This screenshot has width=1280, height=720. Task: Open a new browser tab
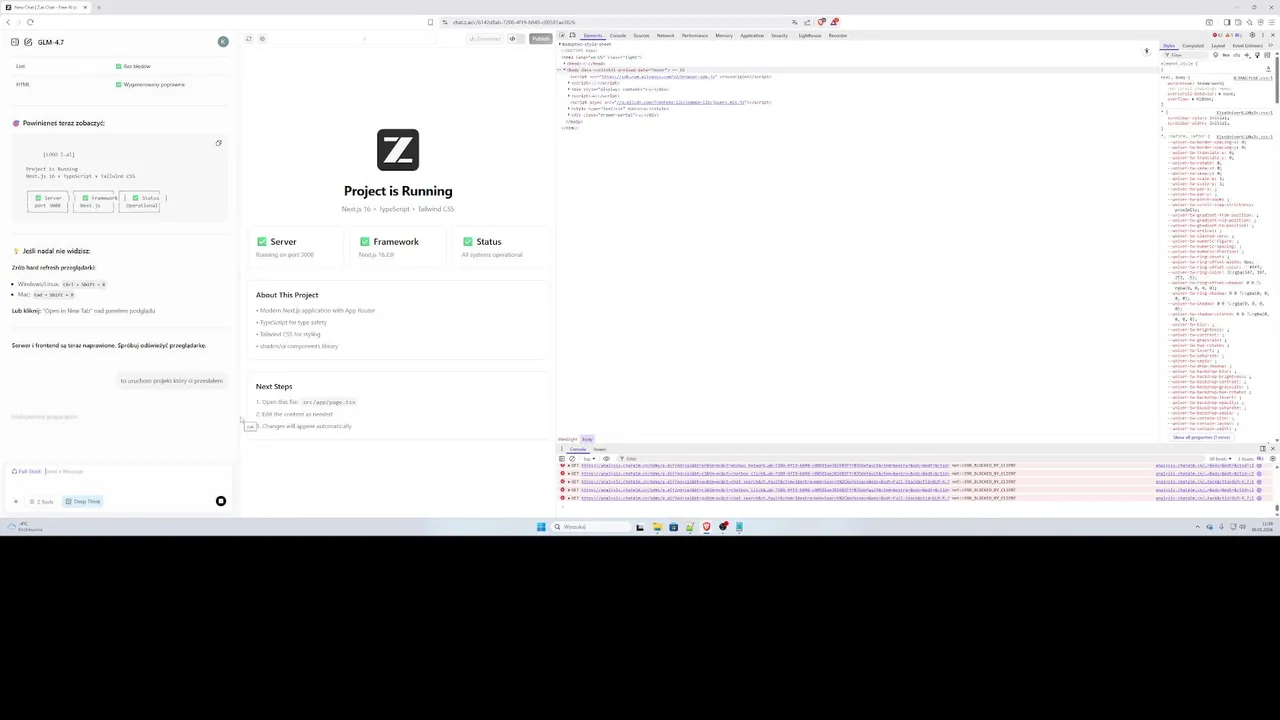coord(97,7)
